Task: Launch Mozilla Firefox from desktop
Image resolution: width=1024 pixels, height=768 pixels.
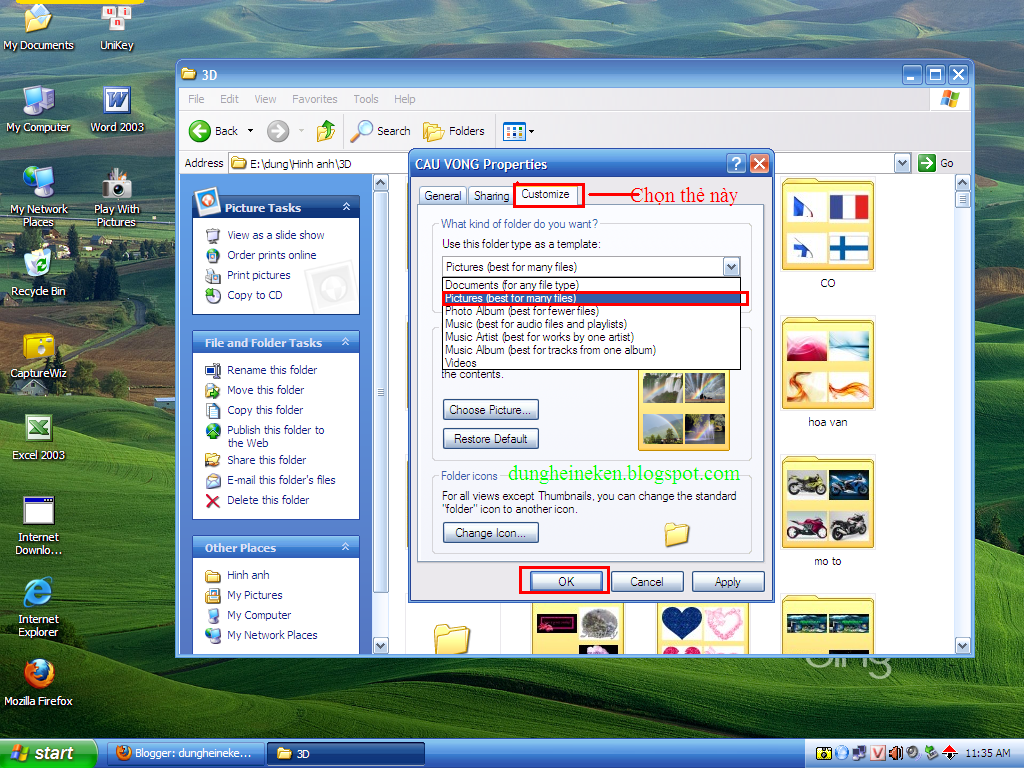Action: (39, 683)
